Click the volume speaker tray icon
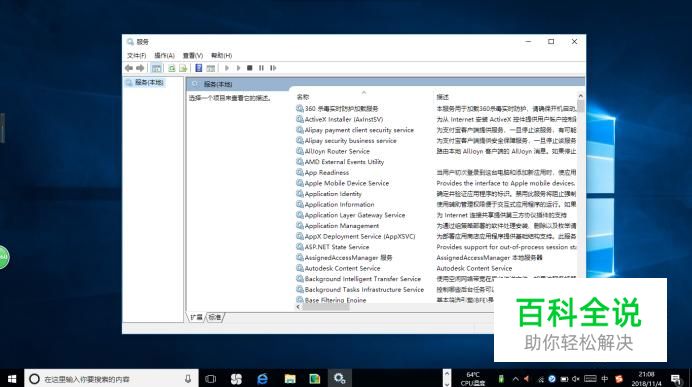Screen dimensions: 692x387 point(576,379)
